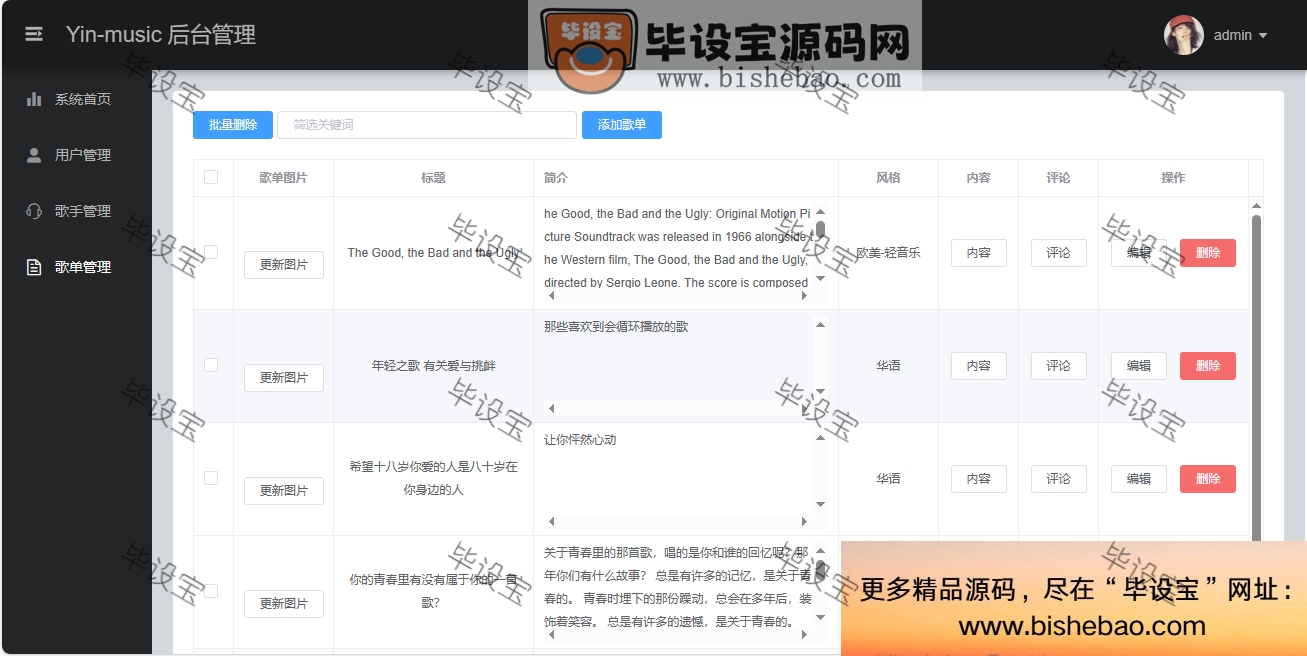Screen dimensions: 1307x656
Task: Click the 批量删除 button
Action: pyautogui.click(x=232, y=125)
